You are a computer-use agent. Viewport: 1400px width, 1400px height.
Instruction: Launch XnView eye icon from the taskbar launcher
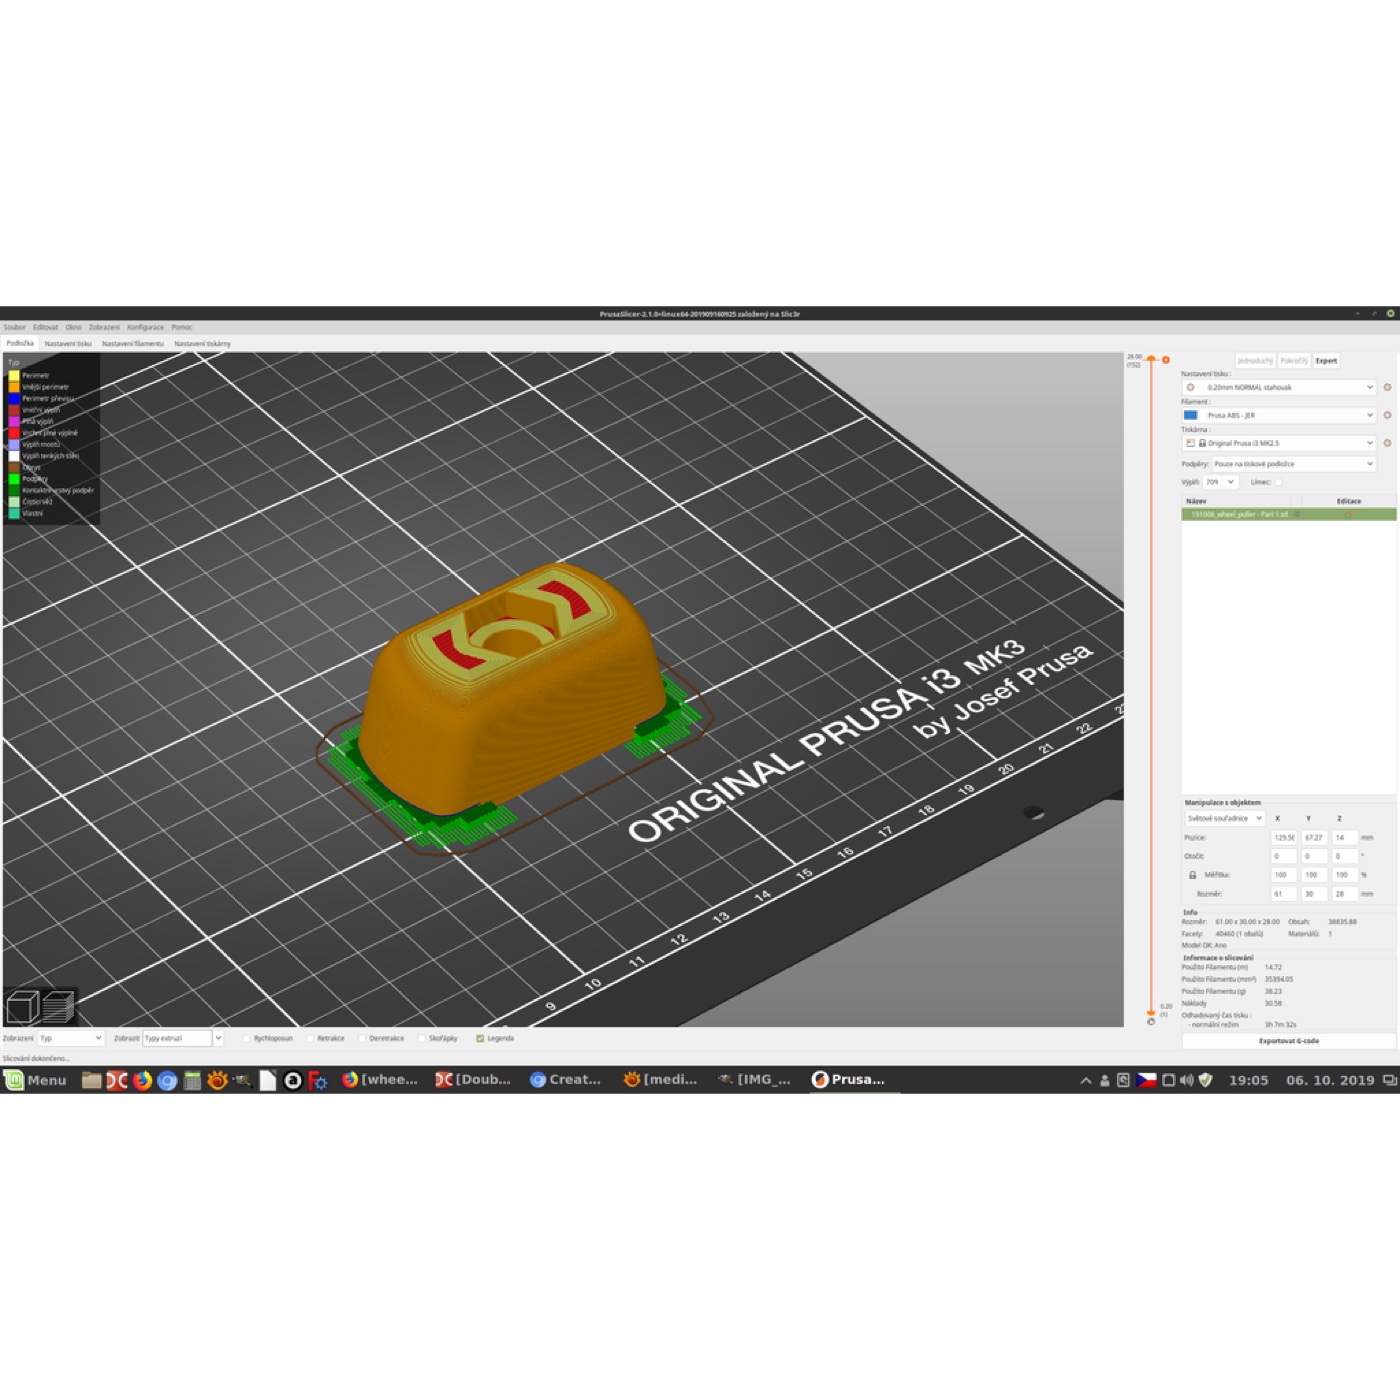[217, 1080]
